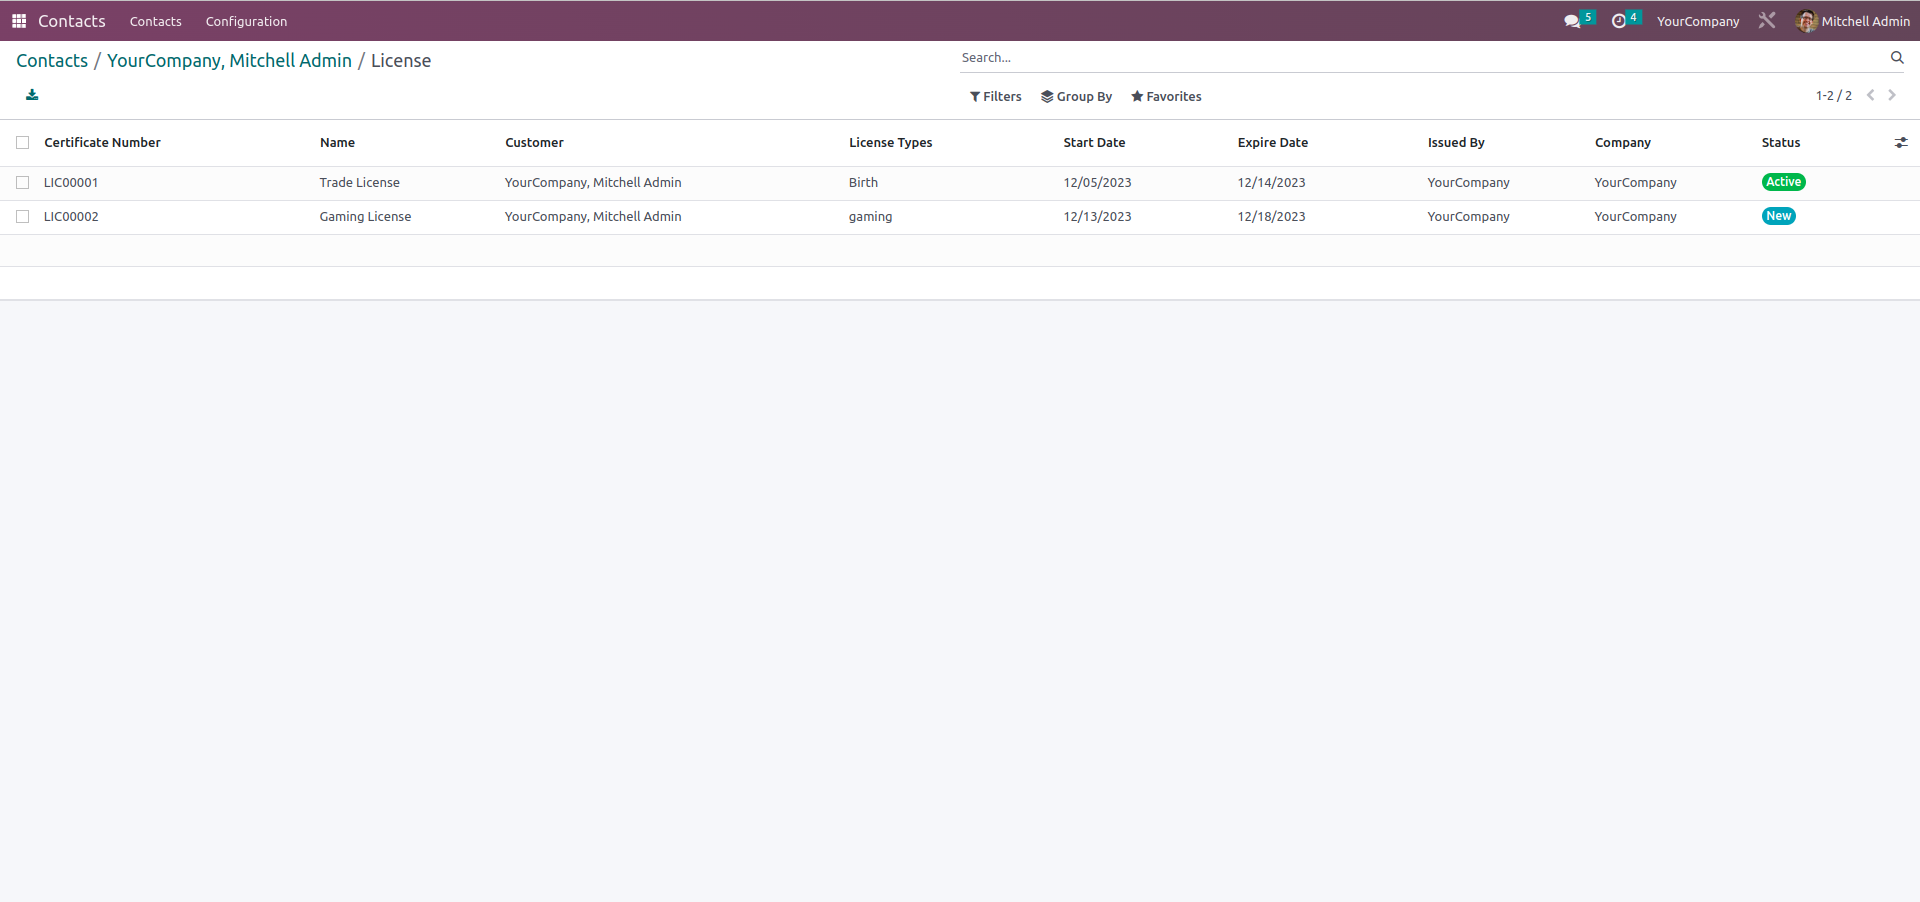
Task: Click the Trade License name cell
Action: 360,183
